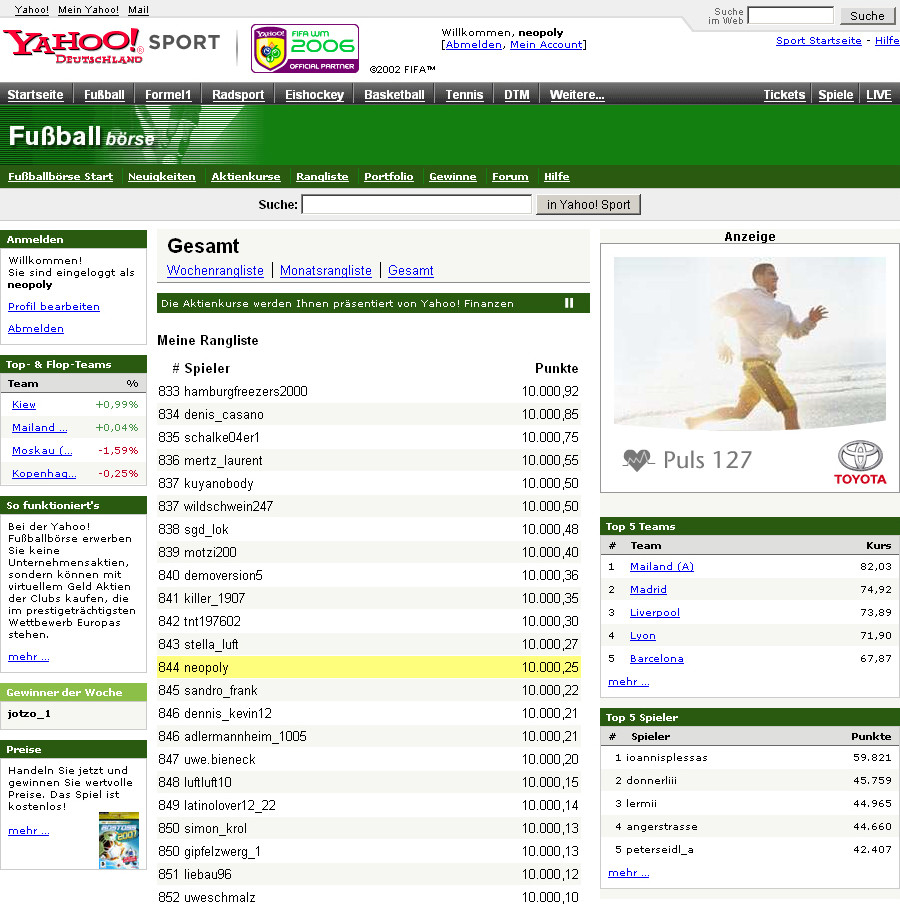Open Neuigkeiten in the green menu
900x905 pixels.
pyautogui.click(x=162, y=177)
